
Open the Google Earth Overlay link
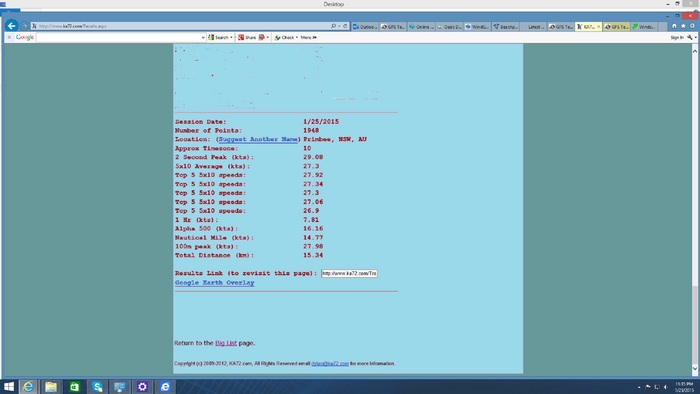[x=215, y=282]
